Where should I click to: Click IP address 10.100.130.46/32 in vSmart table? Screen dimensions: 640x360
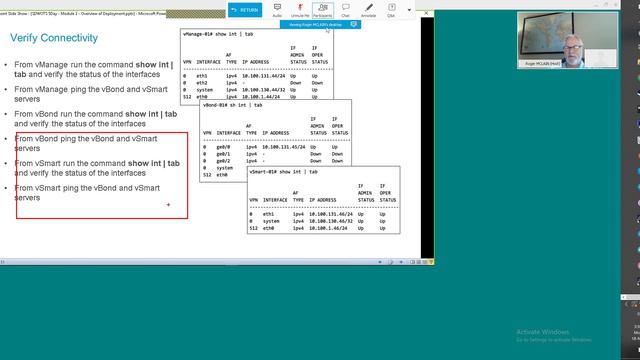331,221
